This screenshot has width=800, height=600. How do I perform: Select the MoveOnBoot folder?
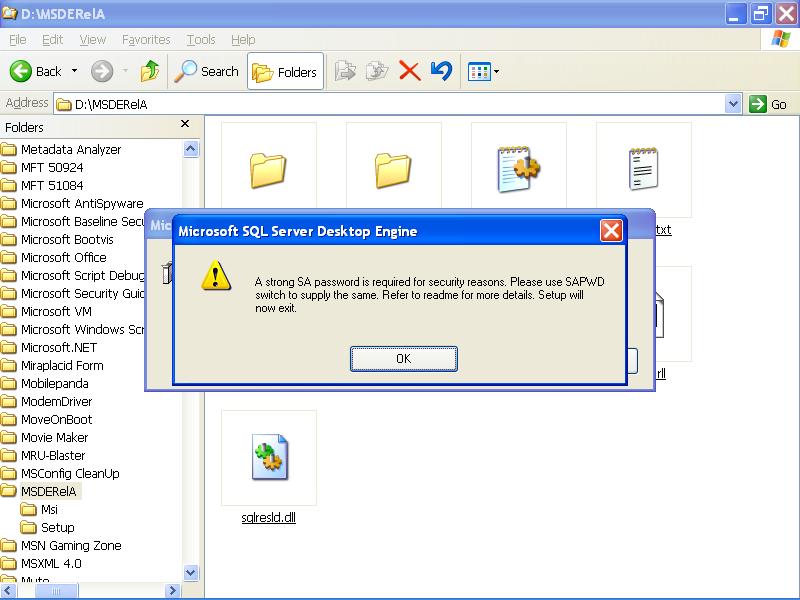[57, 419]
